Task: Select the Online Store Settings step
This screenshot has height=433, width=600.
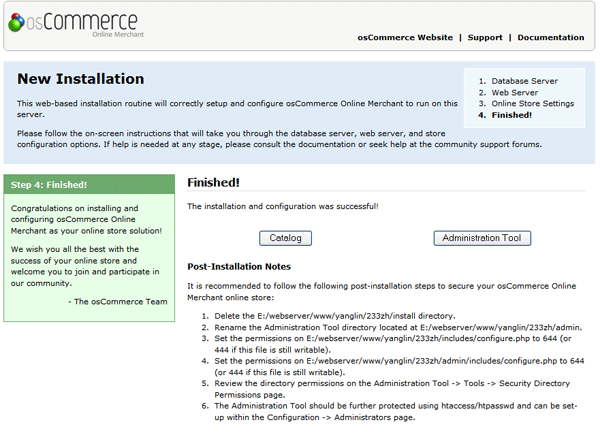Action: (x=532, y=103)
